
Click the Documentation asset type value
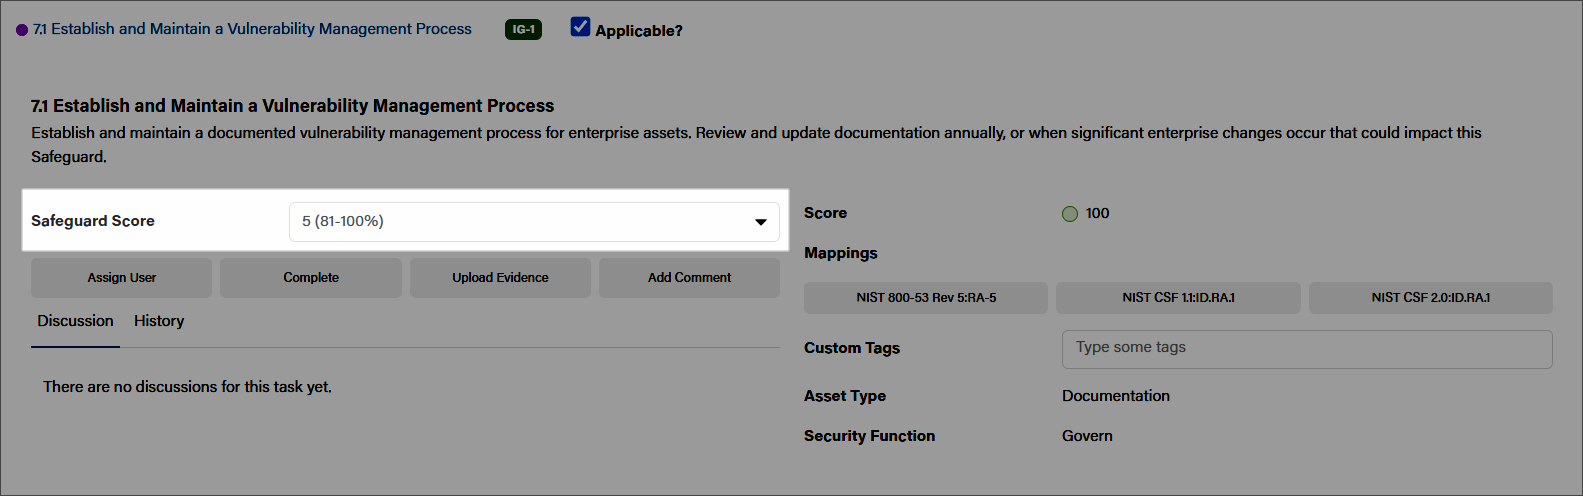[1116, 396]
